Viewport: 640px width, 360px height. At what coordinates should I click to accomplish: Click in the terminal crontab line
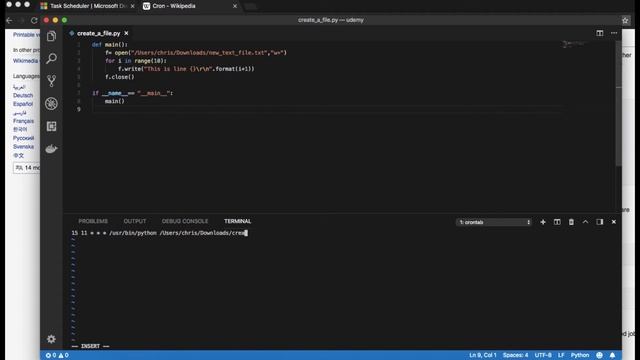(x=159, y=233)
